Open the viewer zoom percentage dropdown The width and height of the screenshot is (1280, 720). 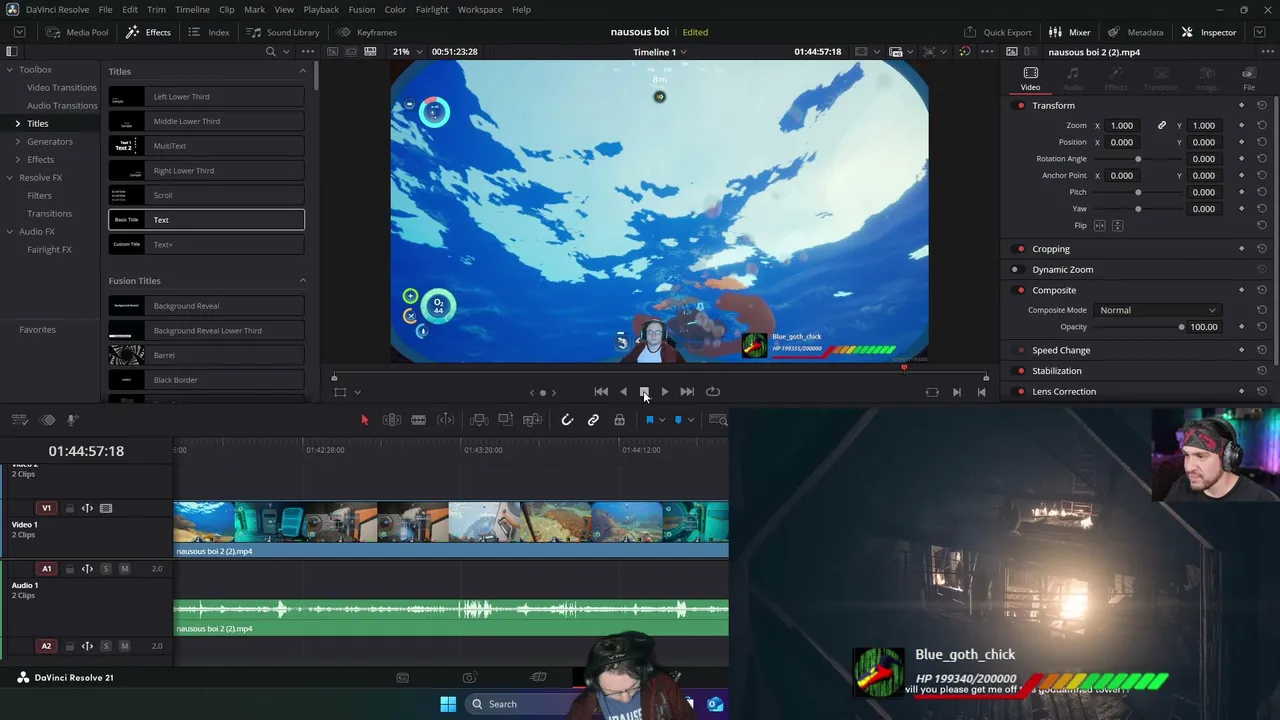(x=407, y=52)
